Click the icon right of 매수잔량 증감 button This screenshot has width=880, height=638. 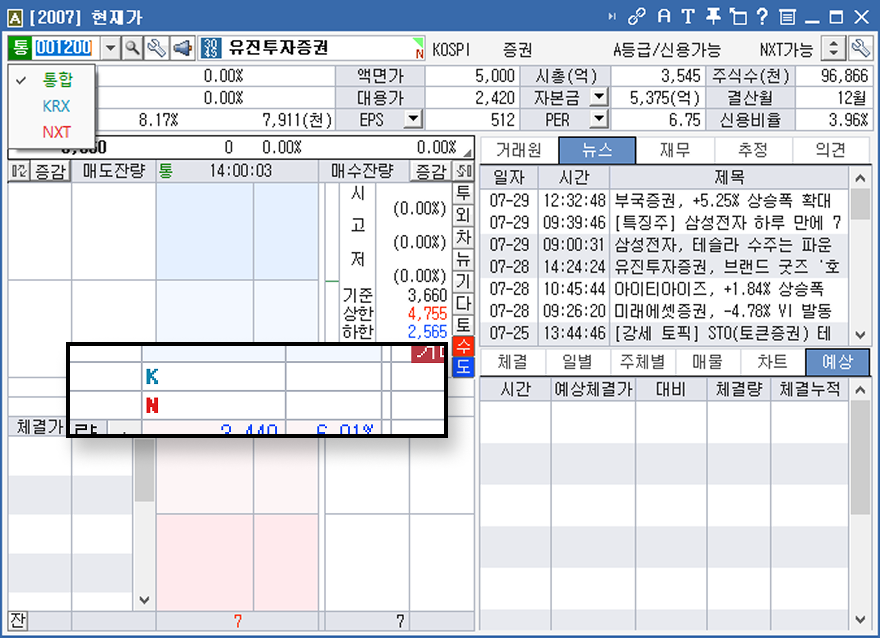coord(464,171)
